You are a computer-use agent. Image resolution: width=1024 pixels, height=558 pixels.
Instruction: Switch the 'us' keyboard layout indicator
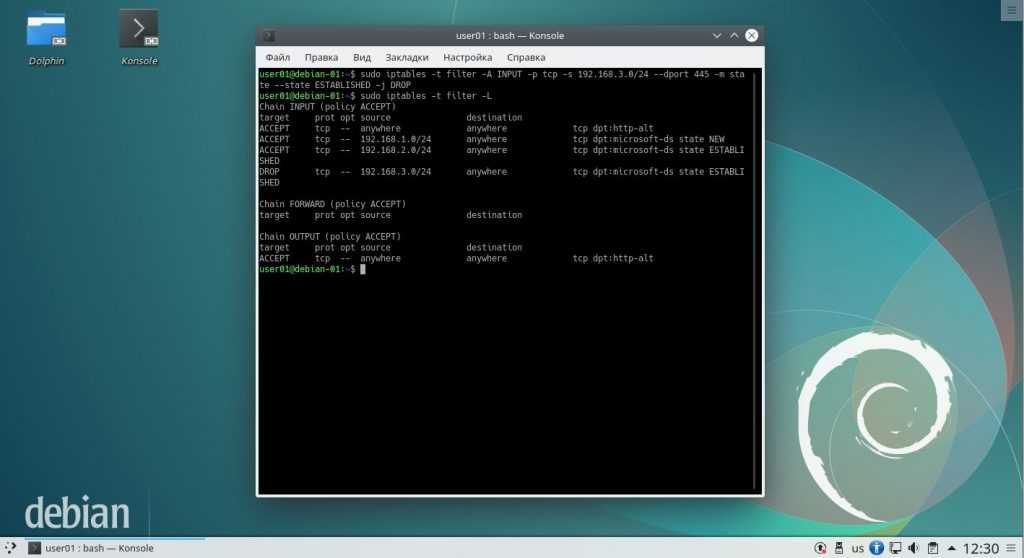tap(858, 549)
